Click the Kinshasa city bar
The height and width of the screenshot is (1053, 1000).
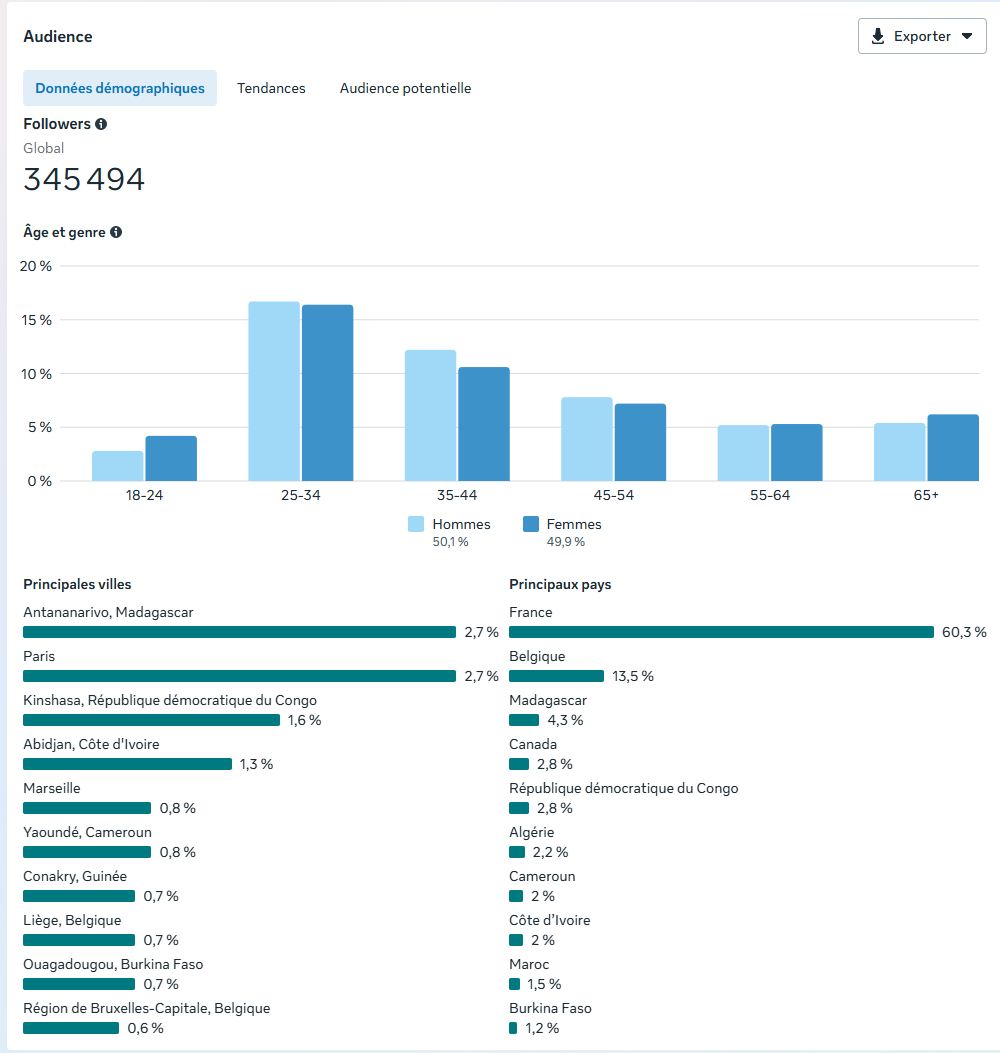tap(151, 720)
